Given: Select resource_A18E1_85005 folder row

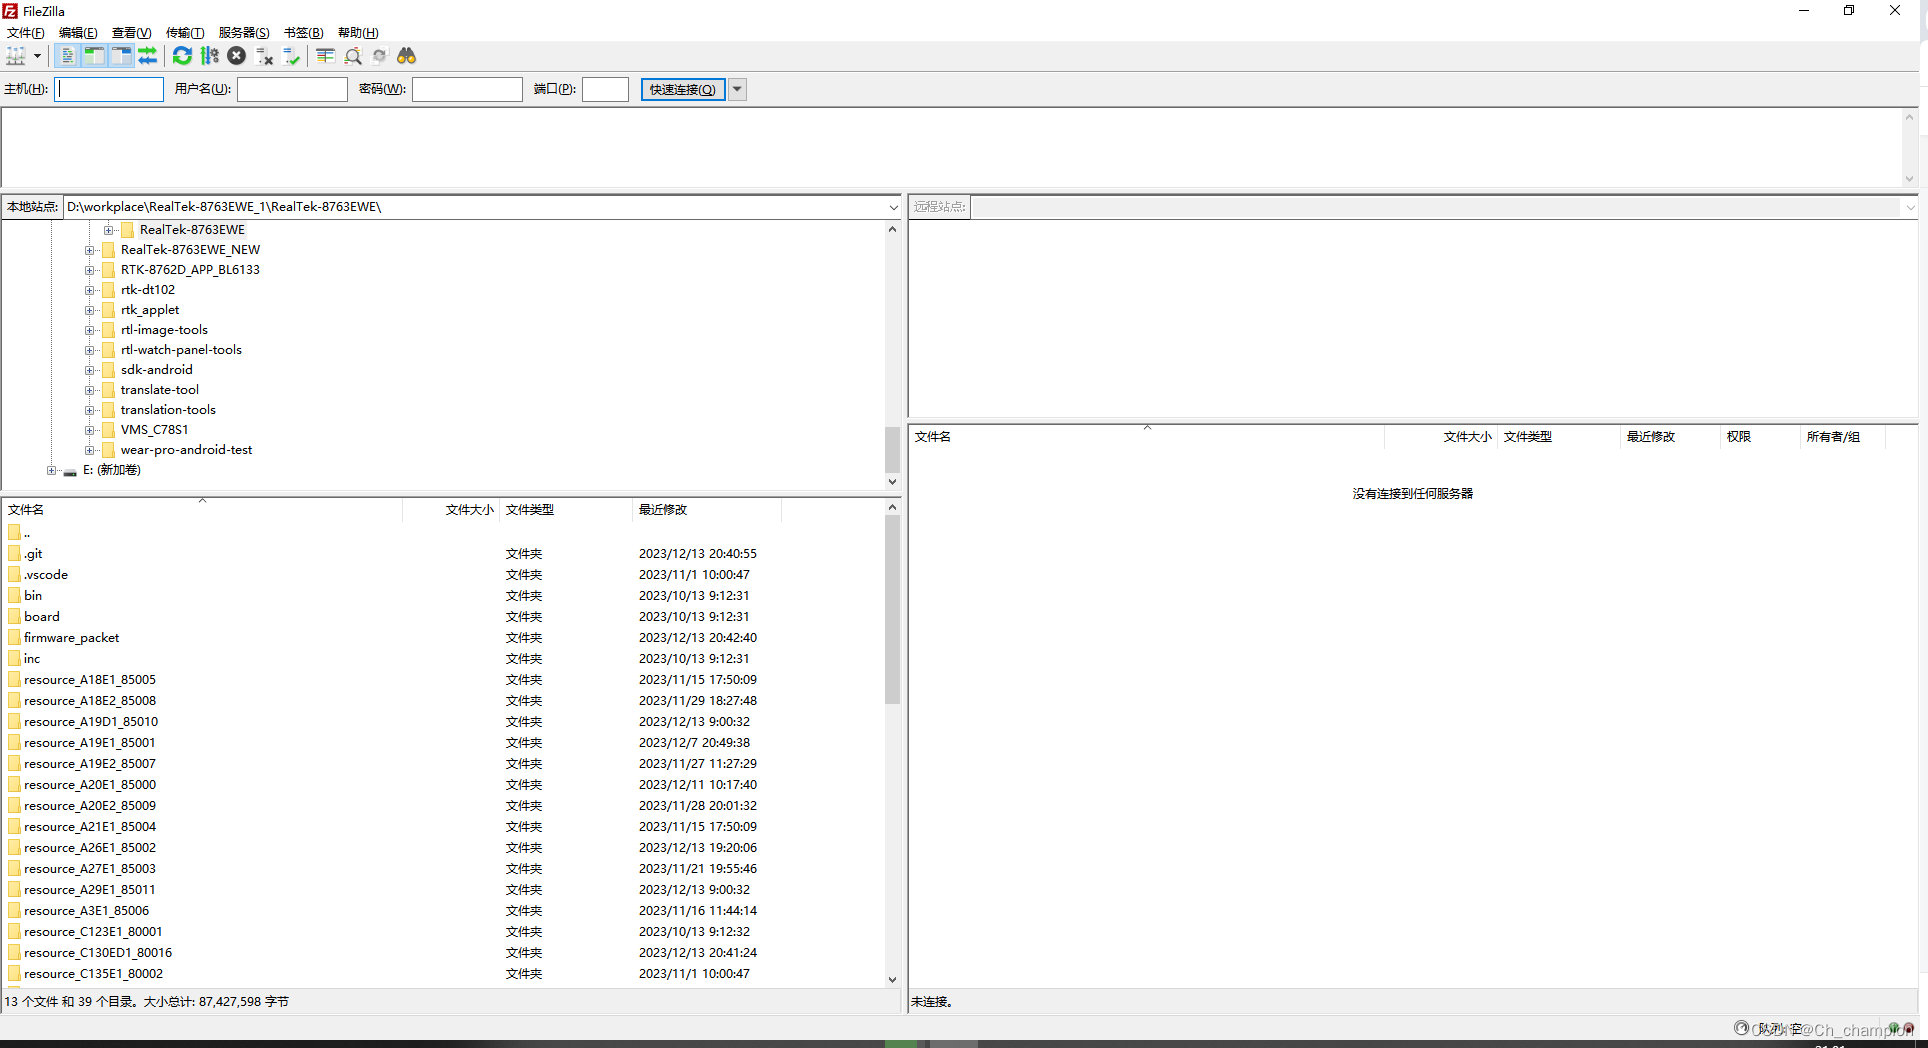Looking at the screenshot, I should click(443, 680).
